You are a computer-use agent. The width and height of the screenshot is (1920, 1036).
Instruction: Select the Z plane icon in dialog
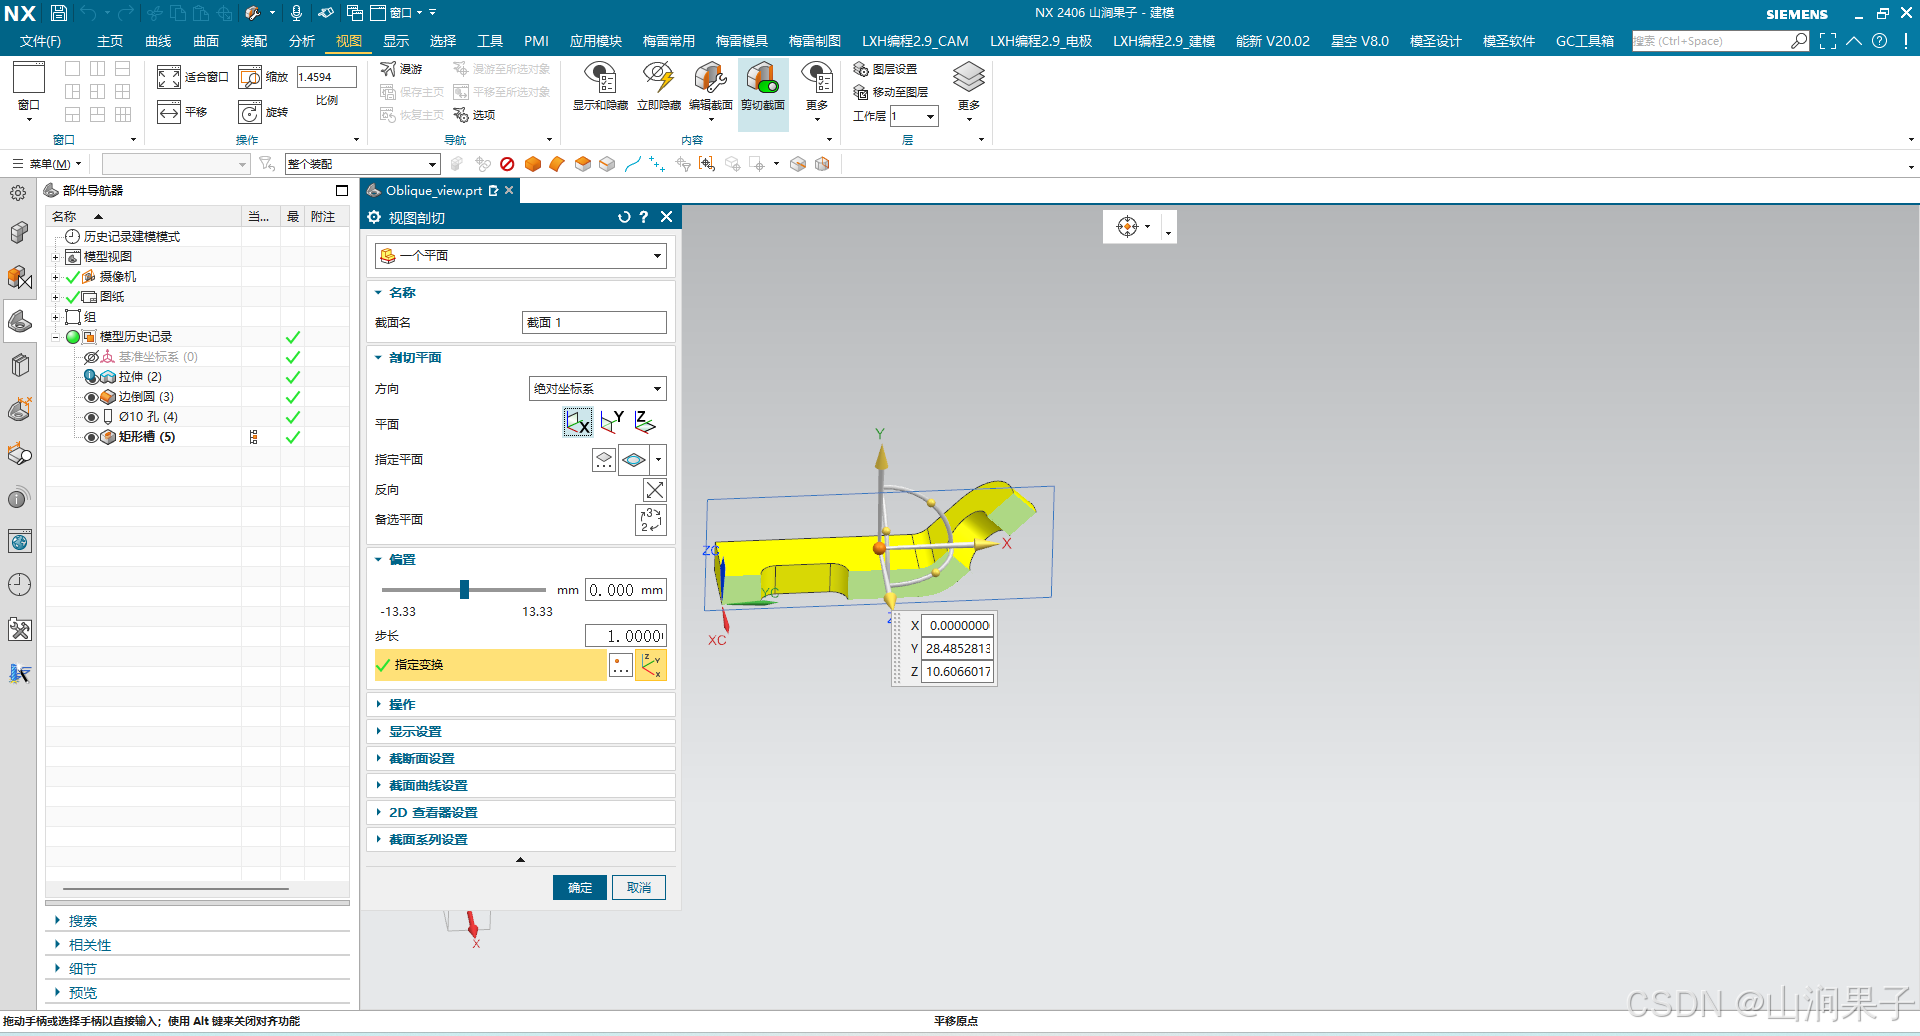click(x=646, y=423)
